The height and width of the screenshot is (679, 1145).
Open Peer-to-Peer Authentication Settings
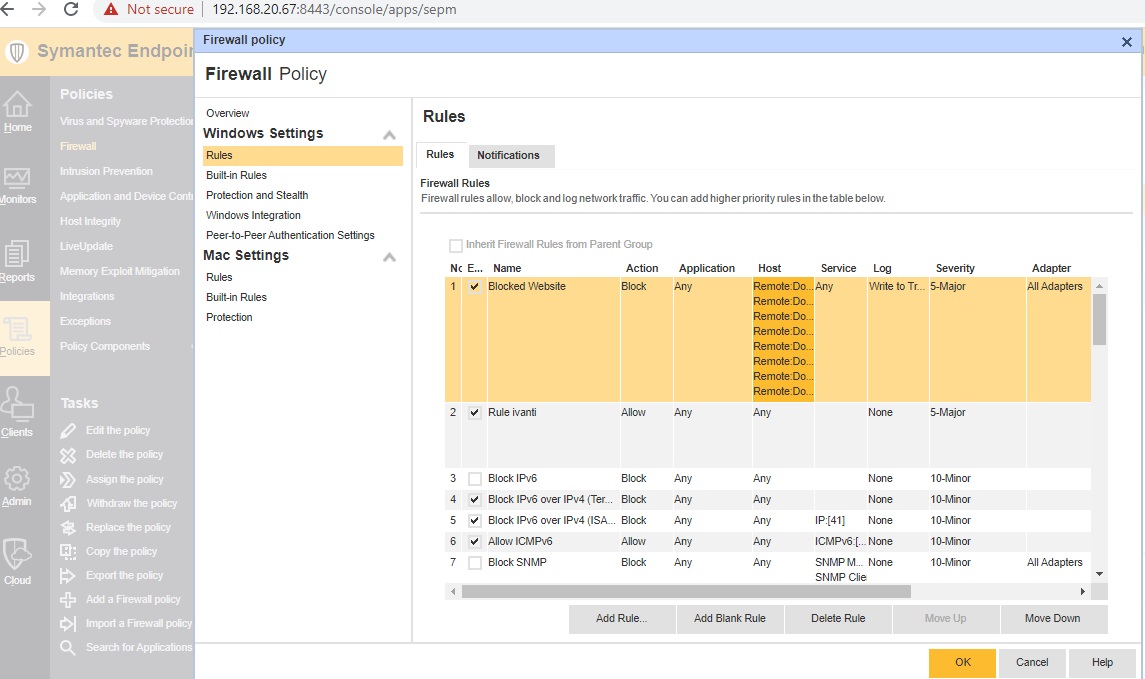(x=290, y=235)
